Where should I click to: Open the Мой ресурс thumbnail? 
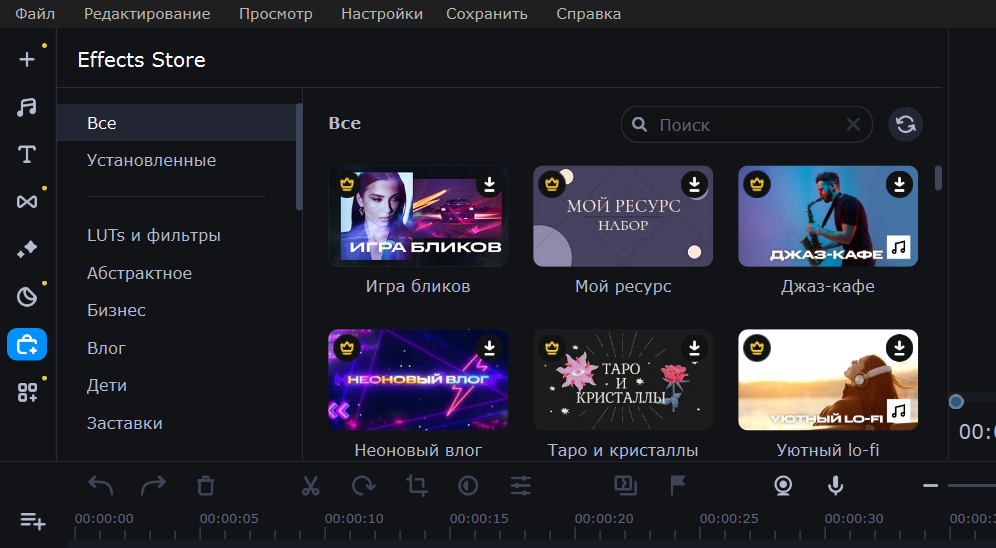pos(623,217)
